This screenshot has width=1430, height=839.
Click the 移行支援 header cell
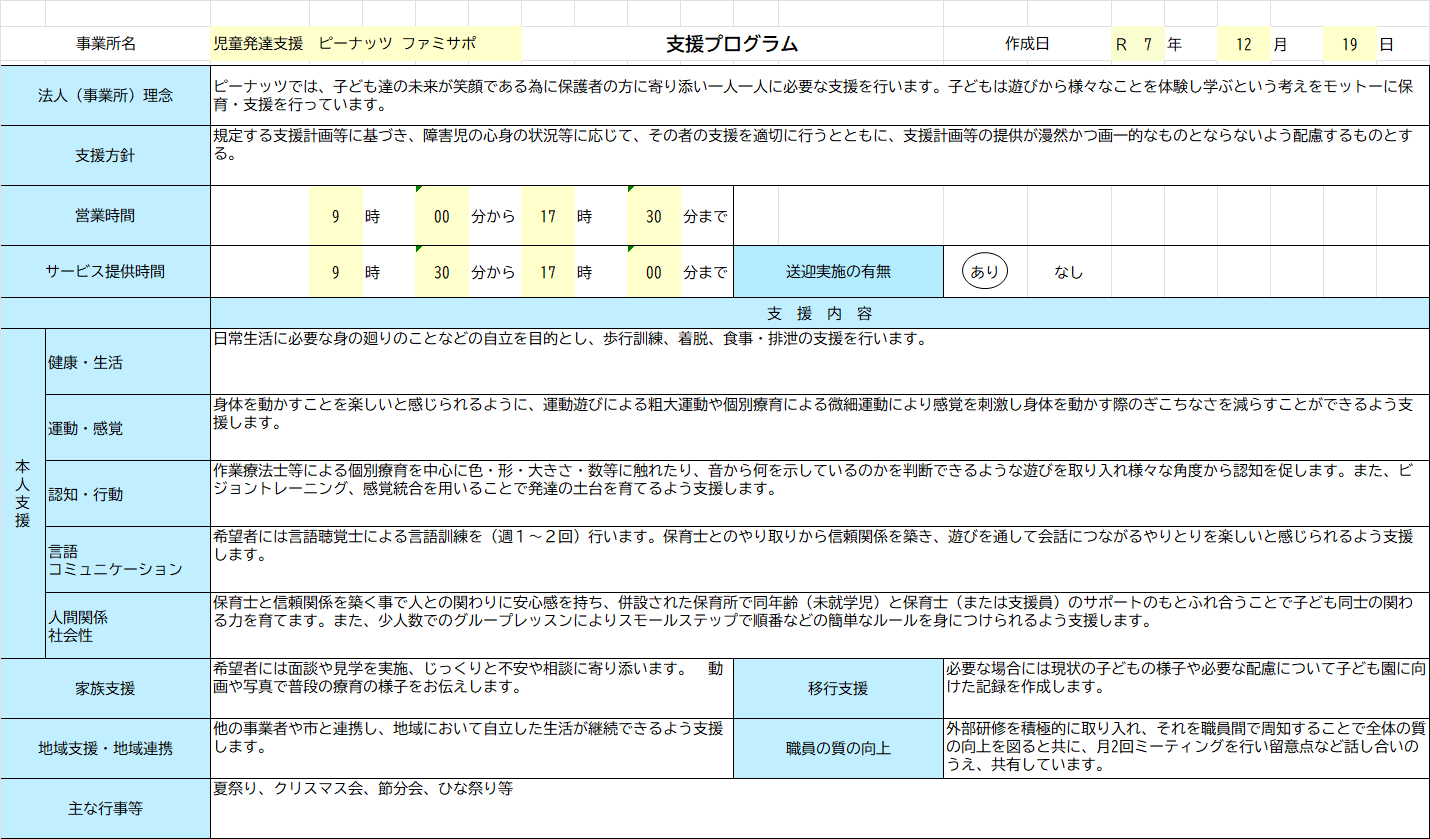pos(838,688)
